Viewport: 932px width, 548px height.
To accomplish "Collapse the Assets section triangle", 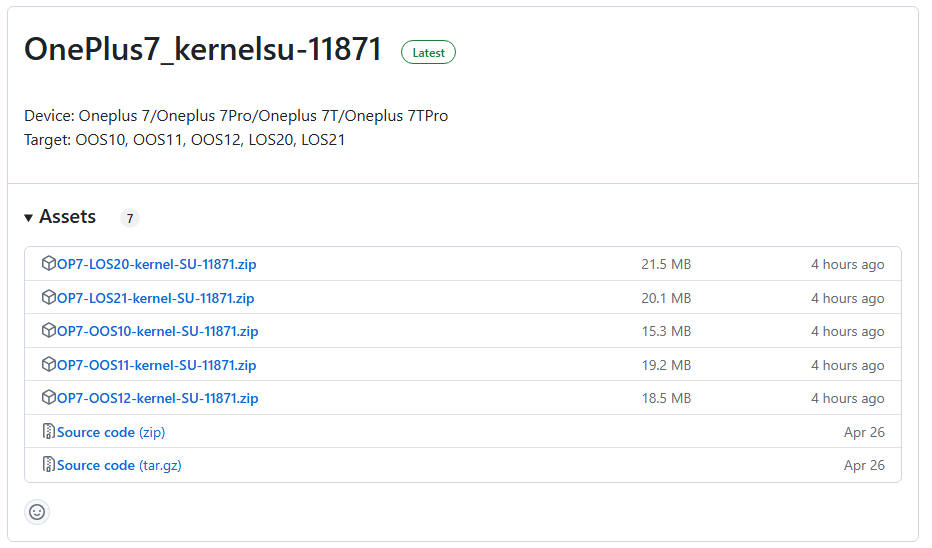I will click(28, 218).
